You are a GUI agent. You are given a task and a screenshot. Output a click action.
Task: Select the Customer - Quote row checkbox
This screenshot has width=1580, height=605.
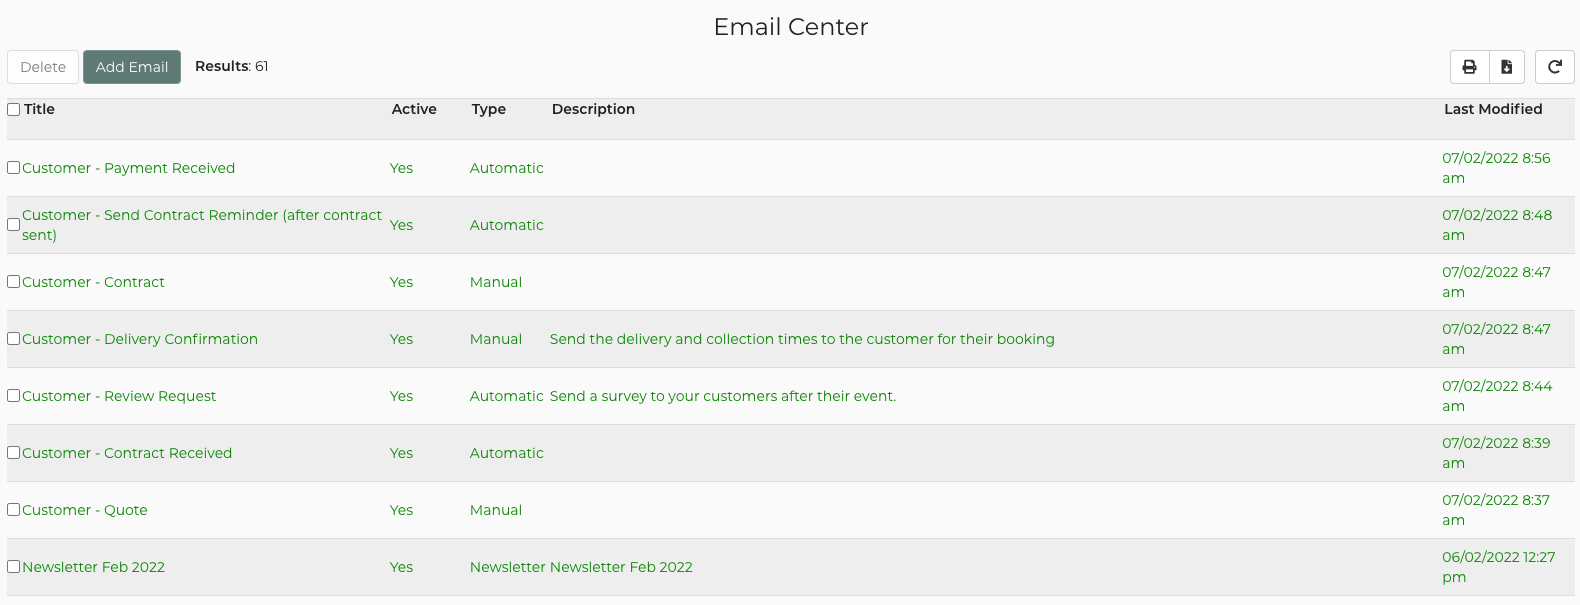pos(14,510)
